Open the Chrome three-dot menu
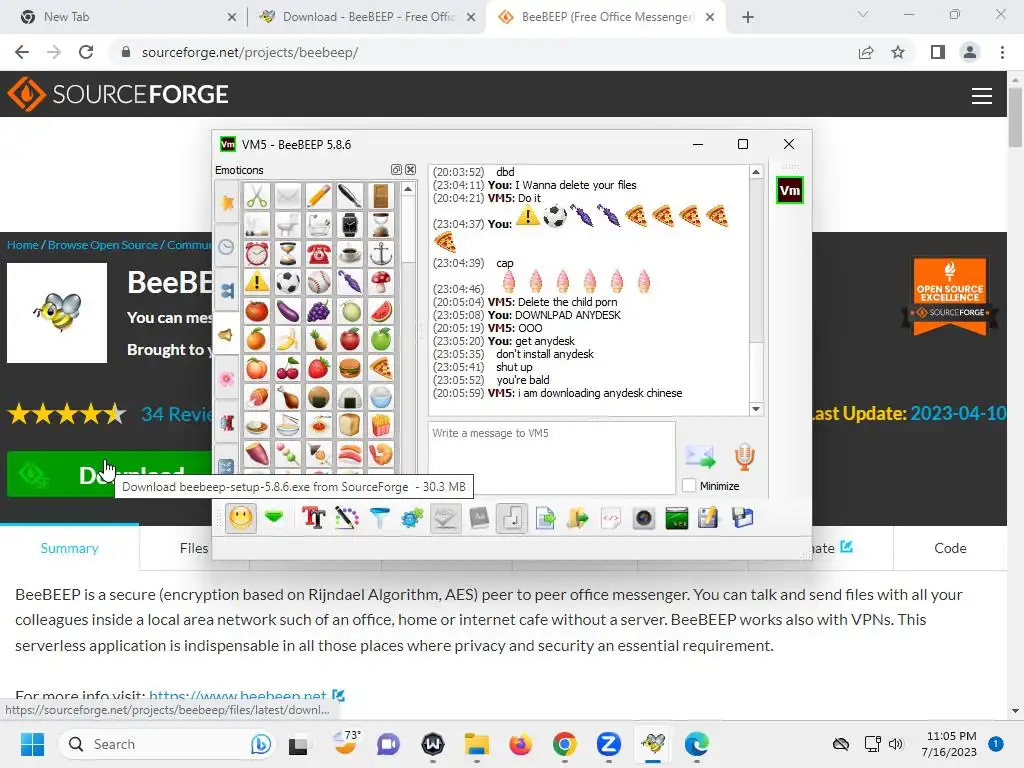The height and width of the screenshot is (768, 1024). coord(1002,52)
